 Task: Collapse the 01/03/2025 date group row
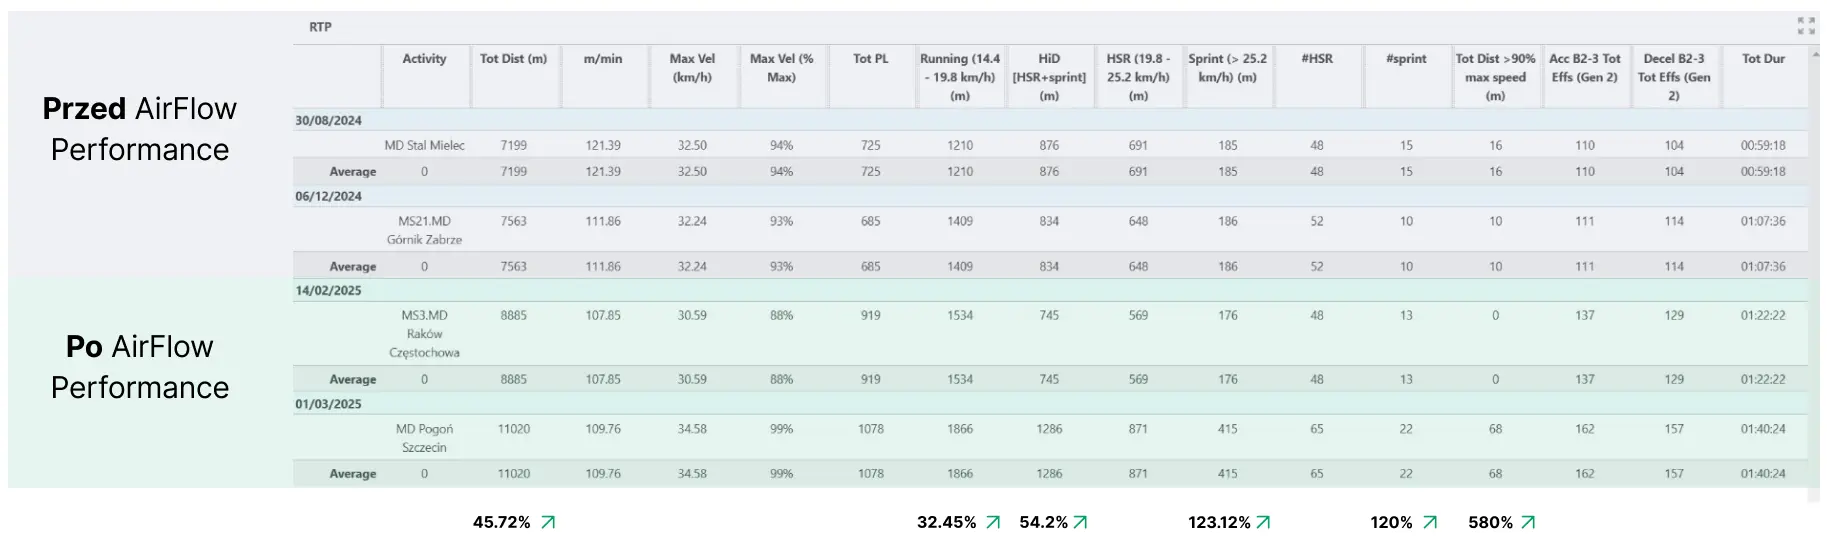click(x=329, y=404)
